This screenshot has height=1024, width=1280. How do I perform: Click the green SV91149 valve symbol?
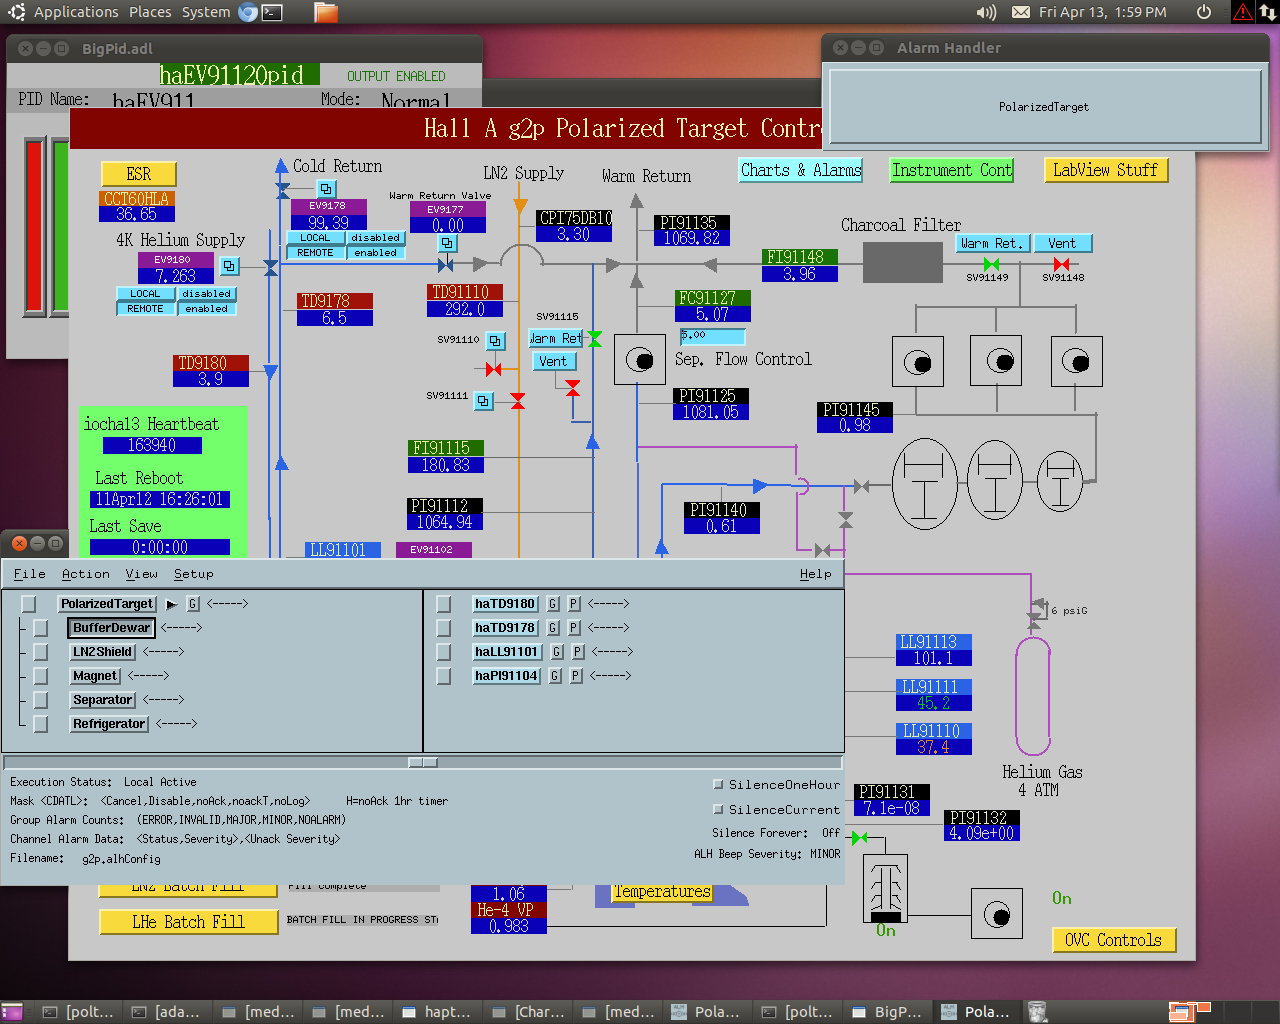coord(991,264)
